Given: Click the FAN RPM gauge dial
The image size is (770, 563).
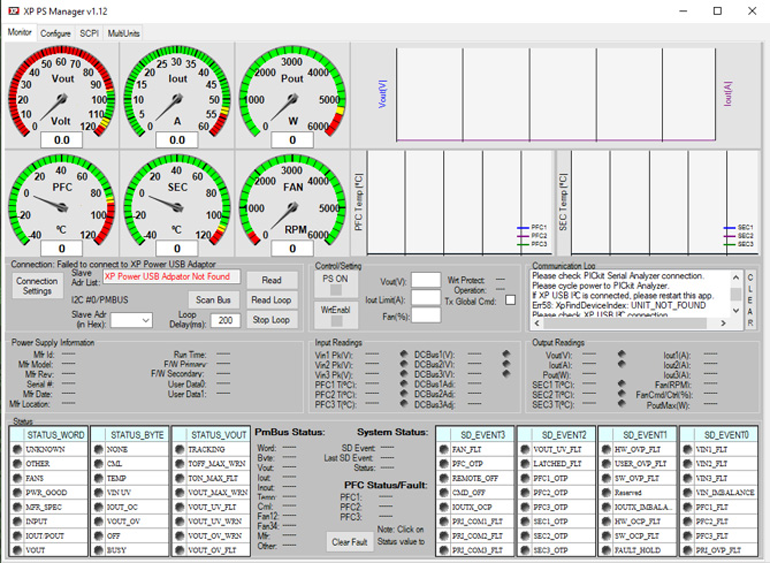Looking at the screenshot, I should (x=292, y=203).
